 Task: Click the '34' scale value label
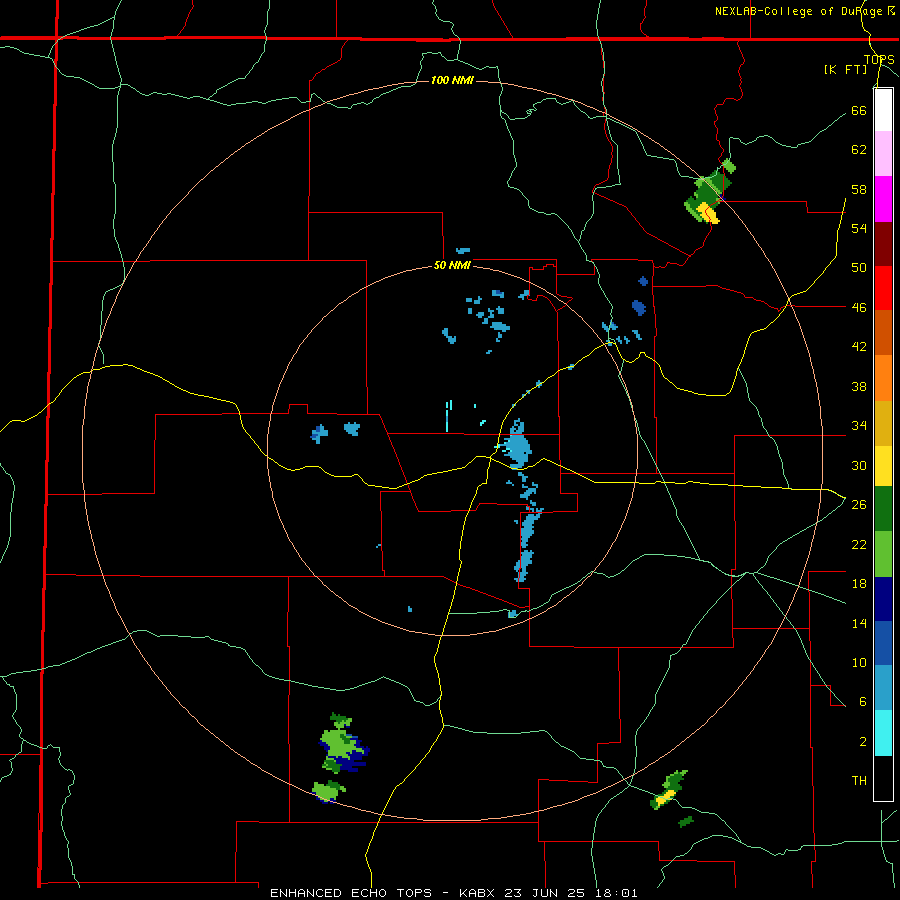859,426
